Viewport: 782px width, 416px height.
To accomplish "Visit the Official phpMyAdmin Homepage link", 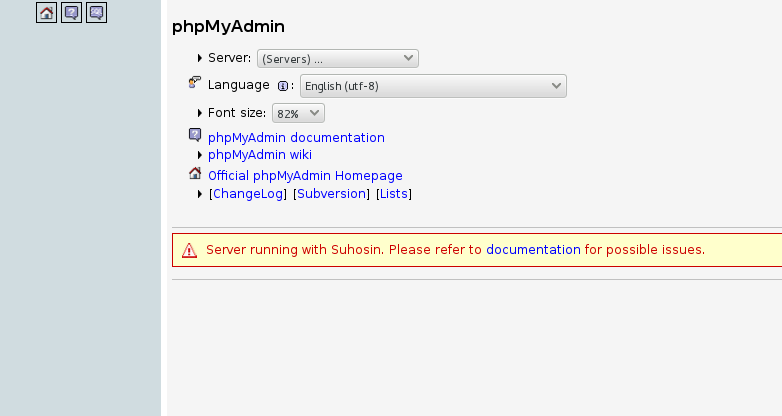I will tap(305, 176).
